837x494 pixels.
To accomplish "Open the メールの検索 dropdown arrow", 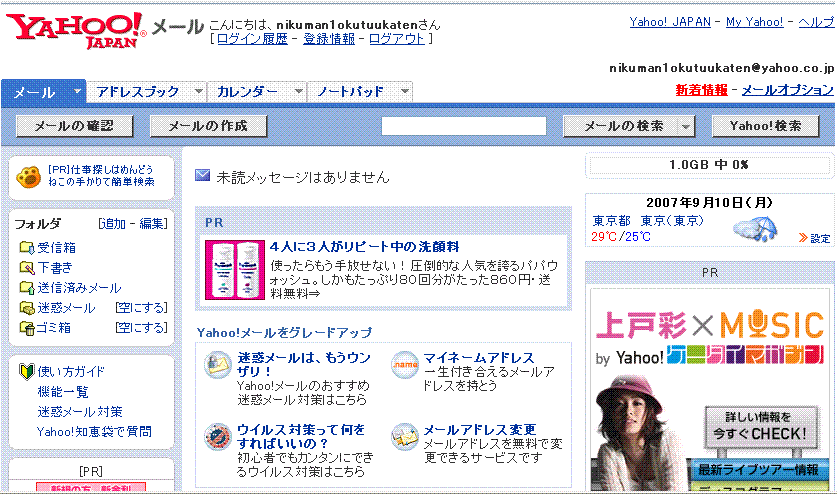I will tap(686, 127).
